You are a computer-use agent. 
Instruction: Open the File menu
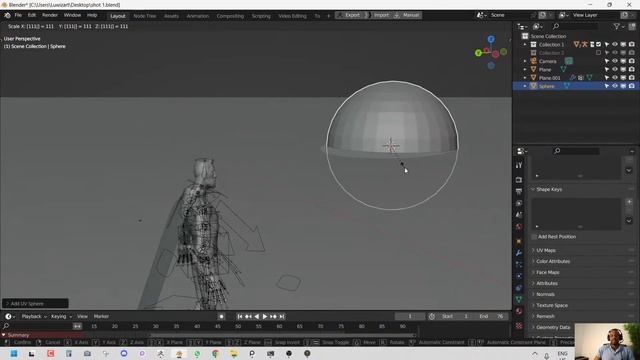(x=18, y=16)
